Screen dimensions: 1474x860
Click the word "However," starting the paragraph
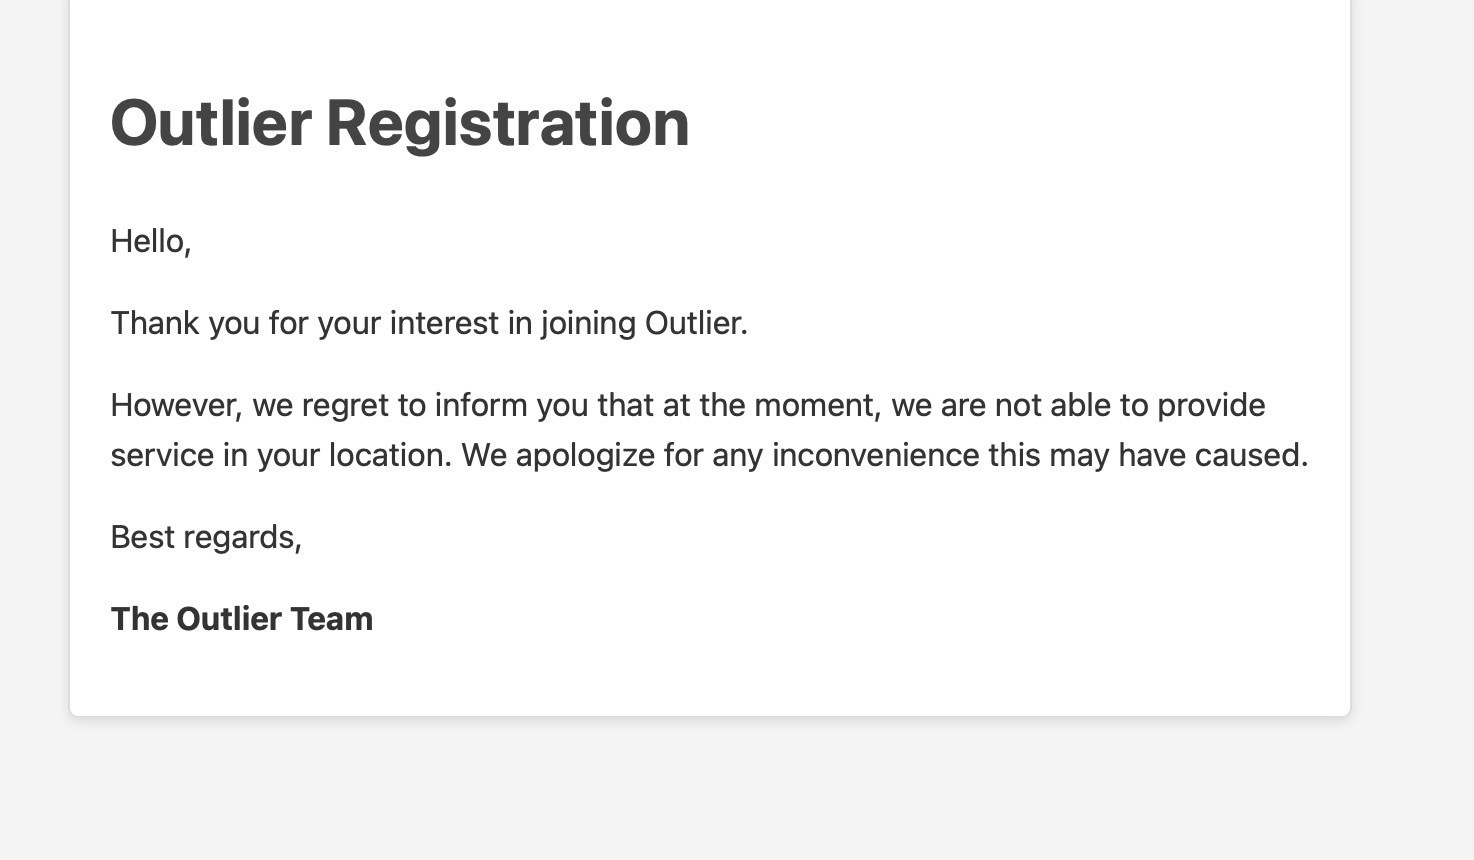pos(177,405)
